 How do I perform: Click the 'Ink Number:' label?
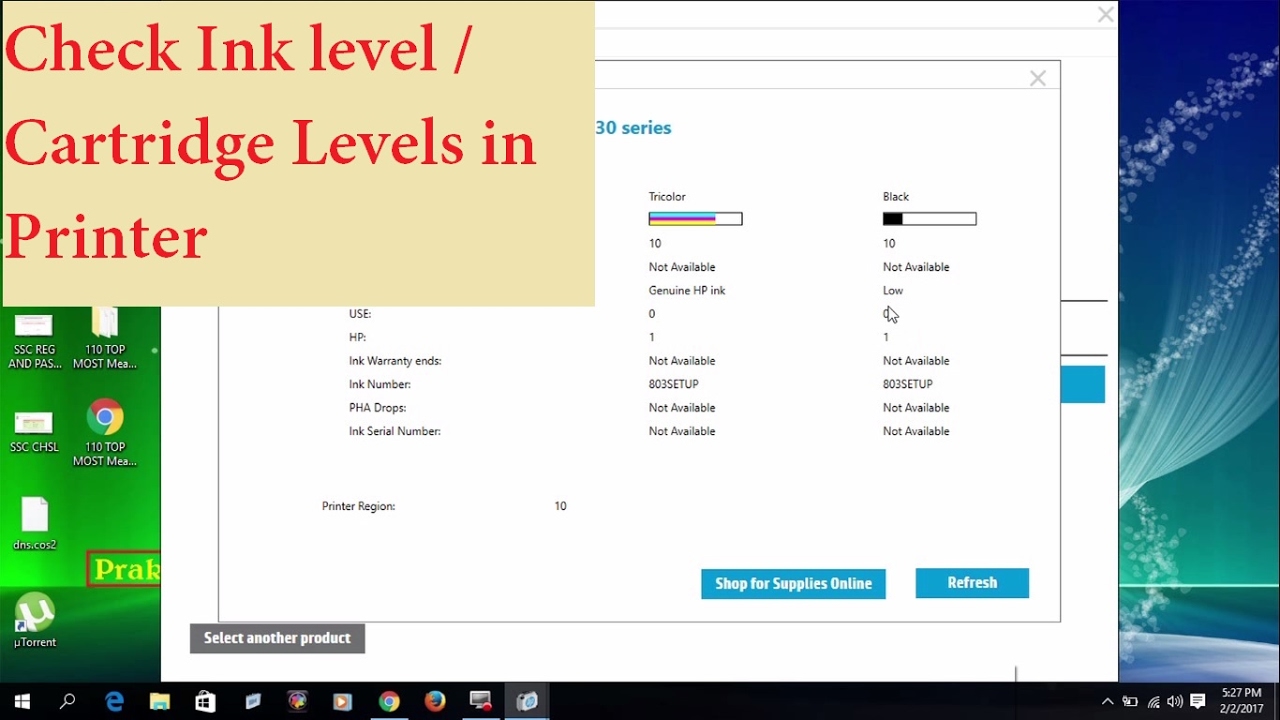[380, 385]
